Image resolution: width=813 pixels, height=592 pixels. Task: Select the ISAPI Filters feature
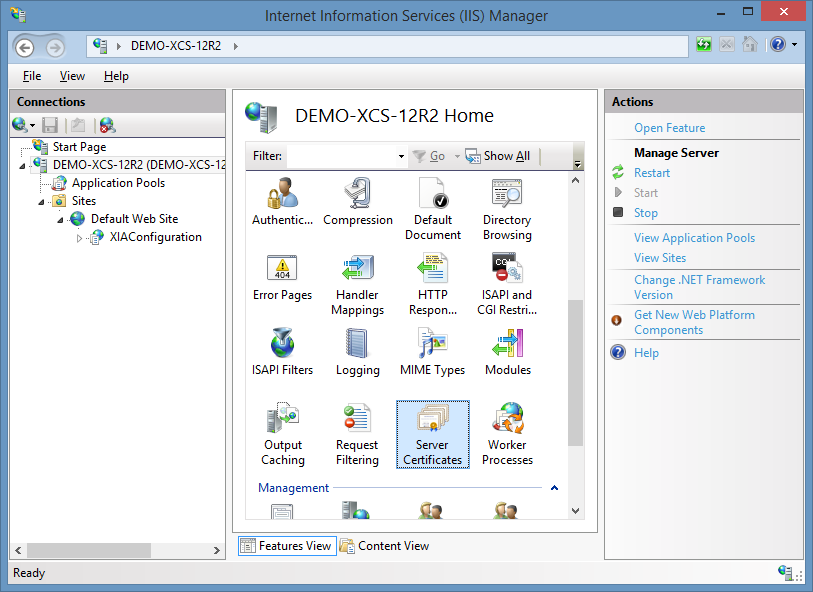[x=283, y=352]
